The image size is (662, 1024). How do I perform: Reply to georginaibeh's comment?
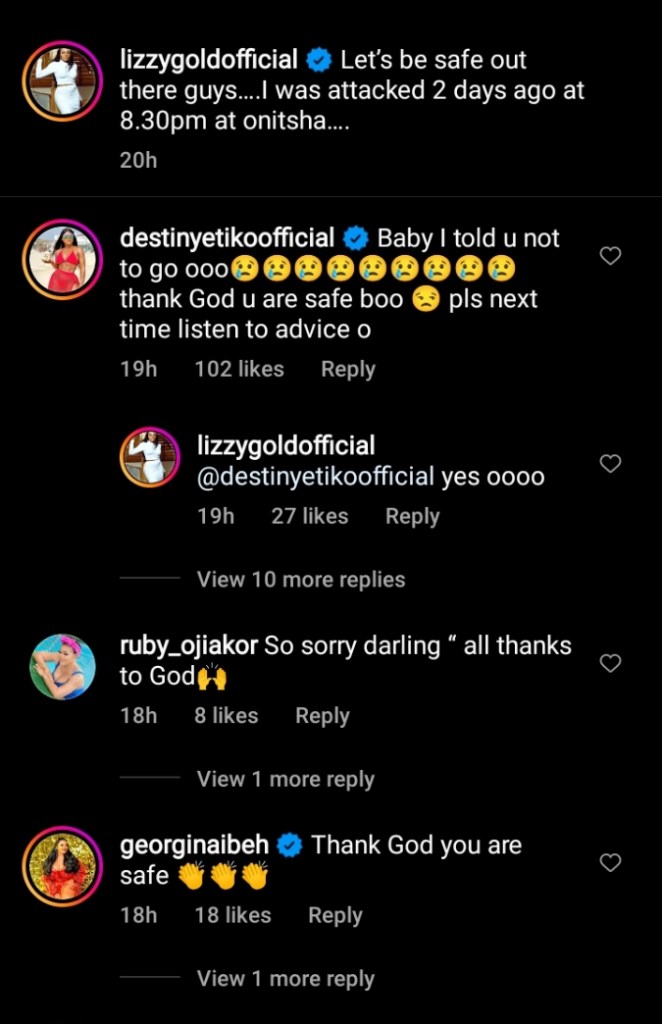335,915
